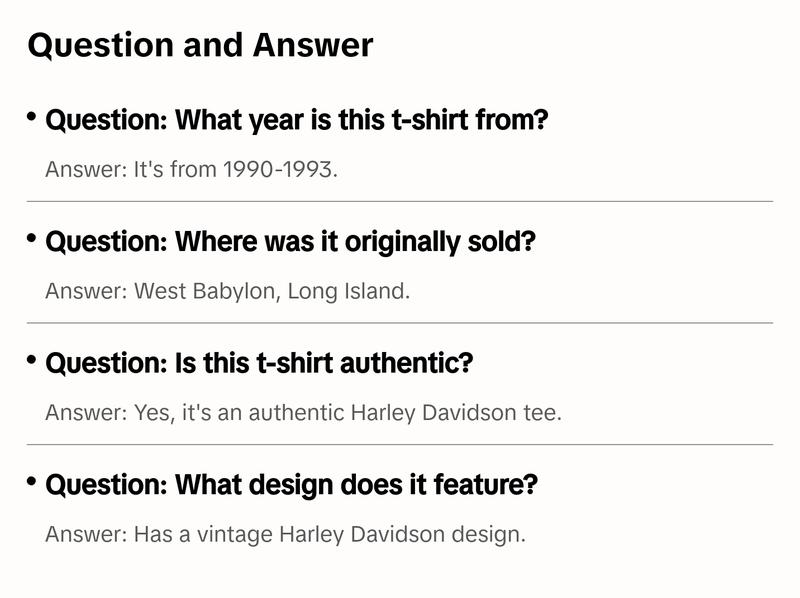Select the question about the t-shirt year

297,121
